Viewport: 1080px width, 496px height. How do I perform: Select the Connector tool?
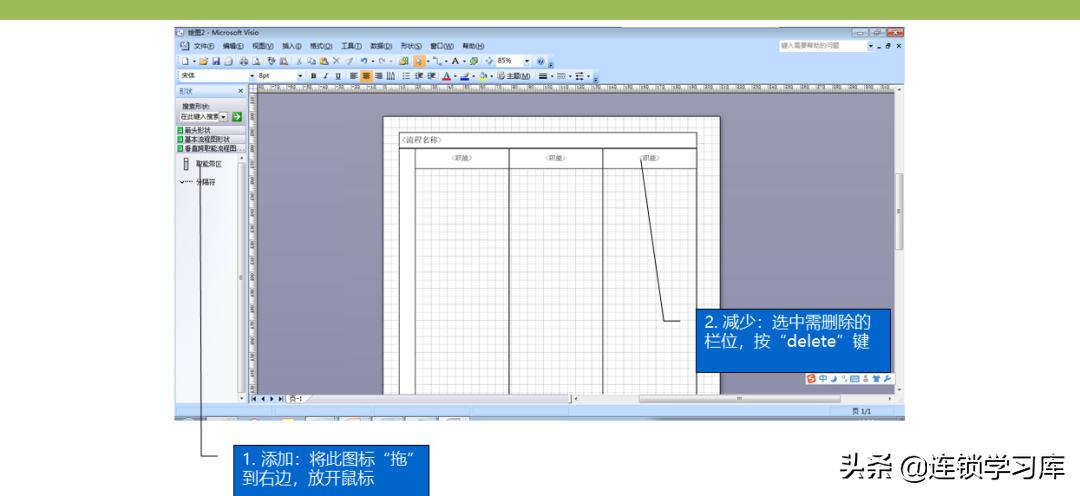pos(437,61)
